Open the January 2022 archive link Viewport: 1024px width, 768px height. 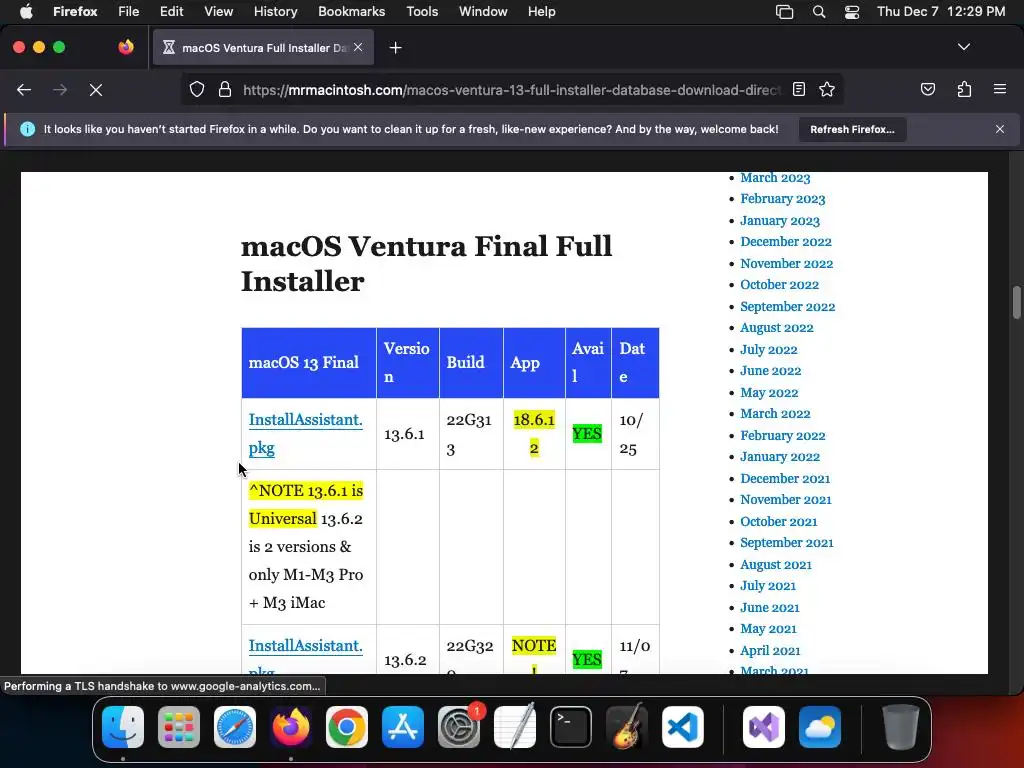click(780, 456)
